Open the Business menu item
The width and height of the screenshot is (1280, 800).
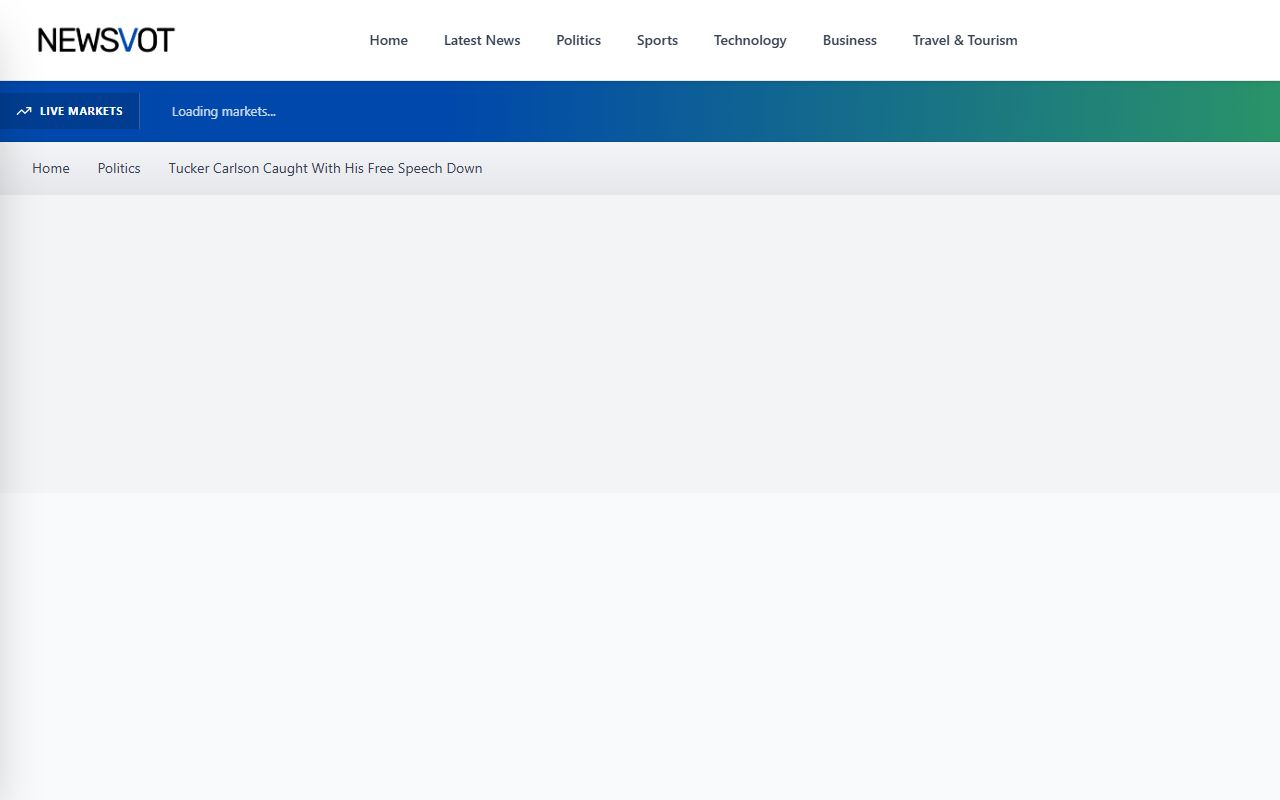point(849,40)
